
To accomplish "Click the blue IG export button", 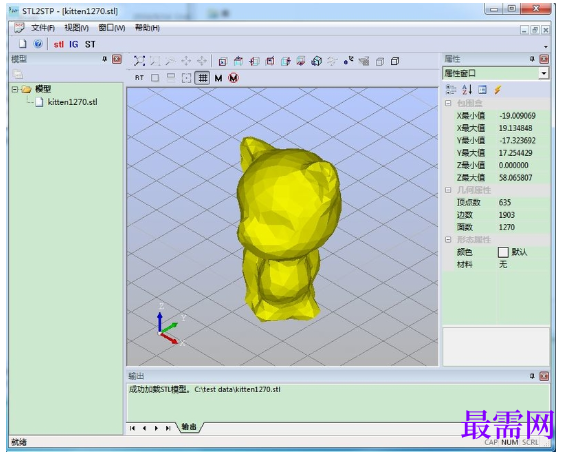I will [73, 45].
